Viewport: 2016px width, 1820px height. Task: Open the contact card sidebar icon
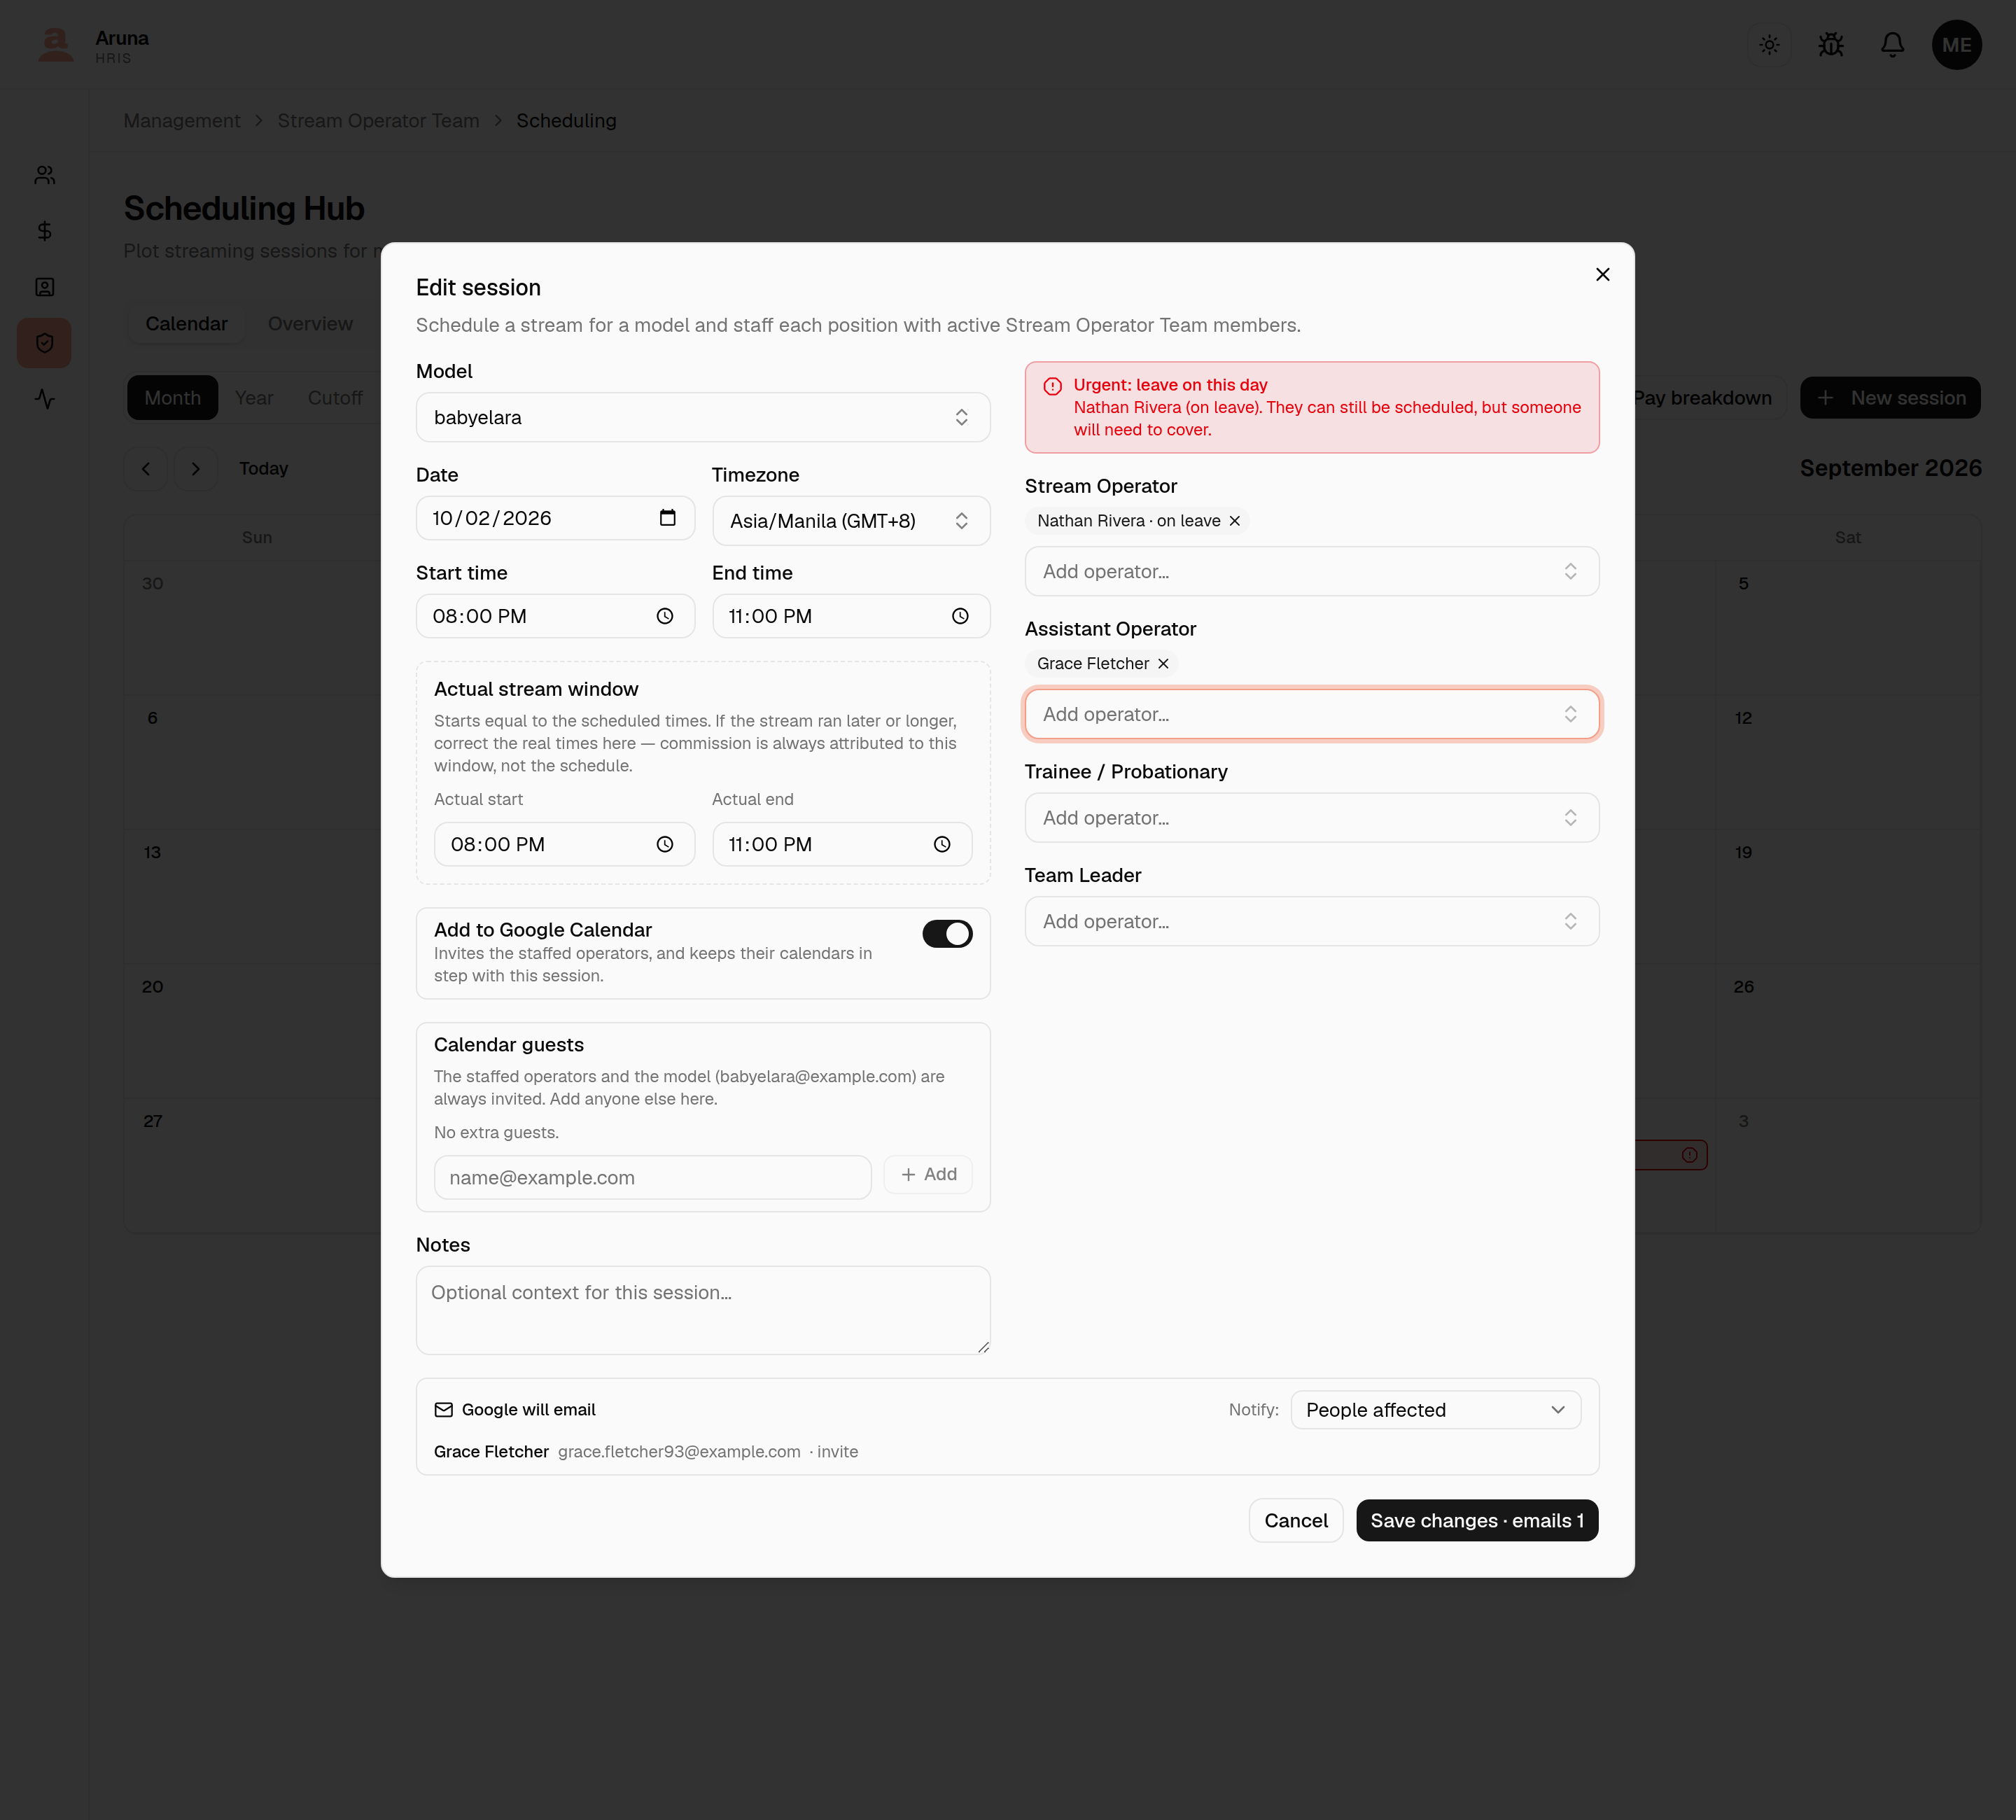click(x=44, y=287)
